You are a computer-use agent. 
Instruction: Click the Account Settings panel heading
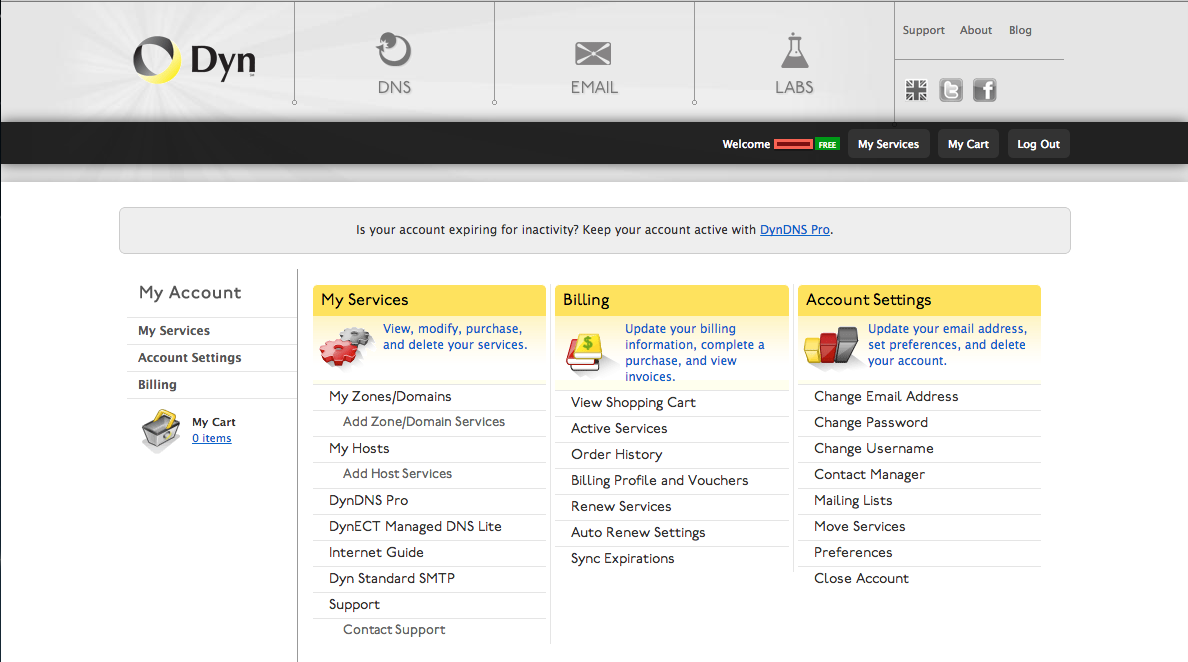[868, 300]
